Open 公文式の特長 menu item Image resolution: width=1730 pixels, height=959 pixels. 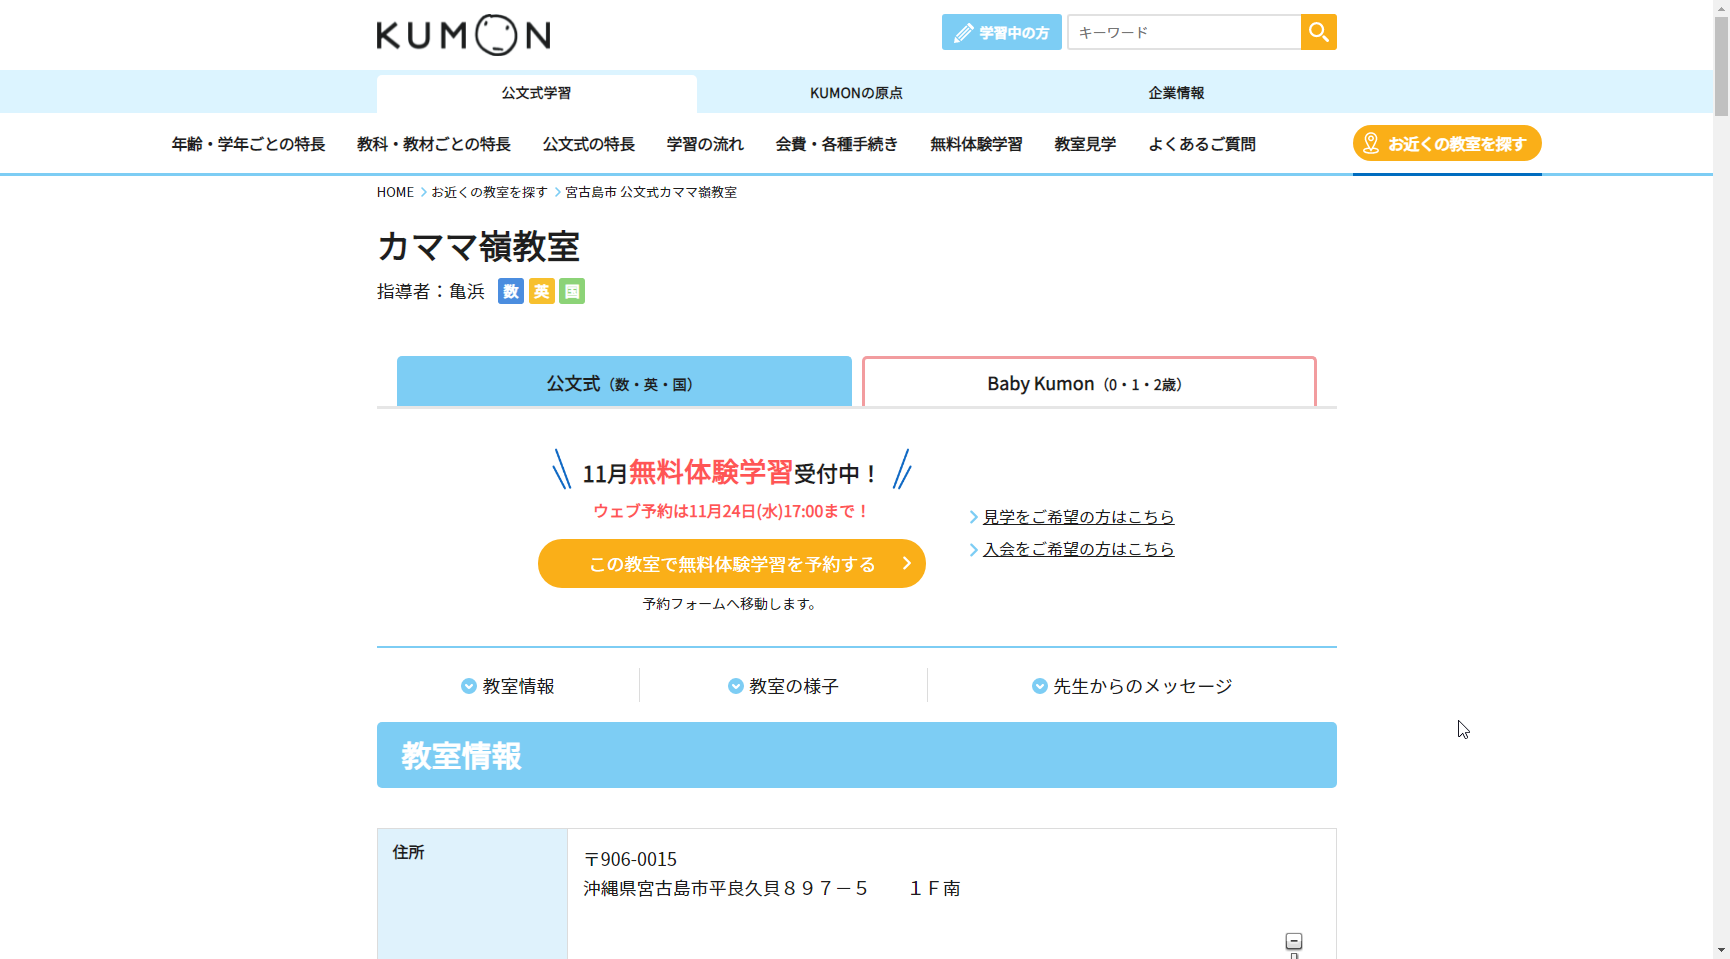589,144
